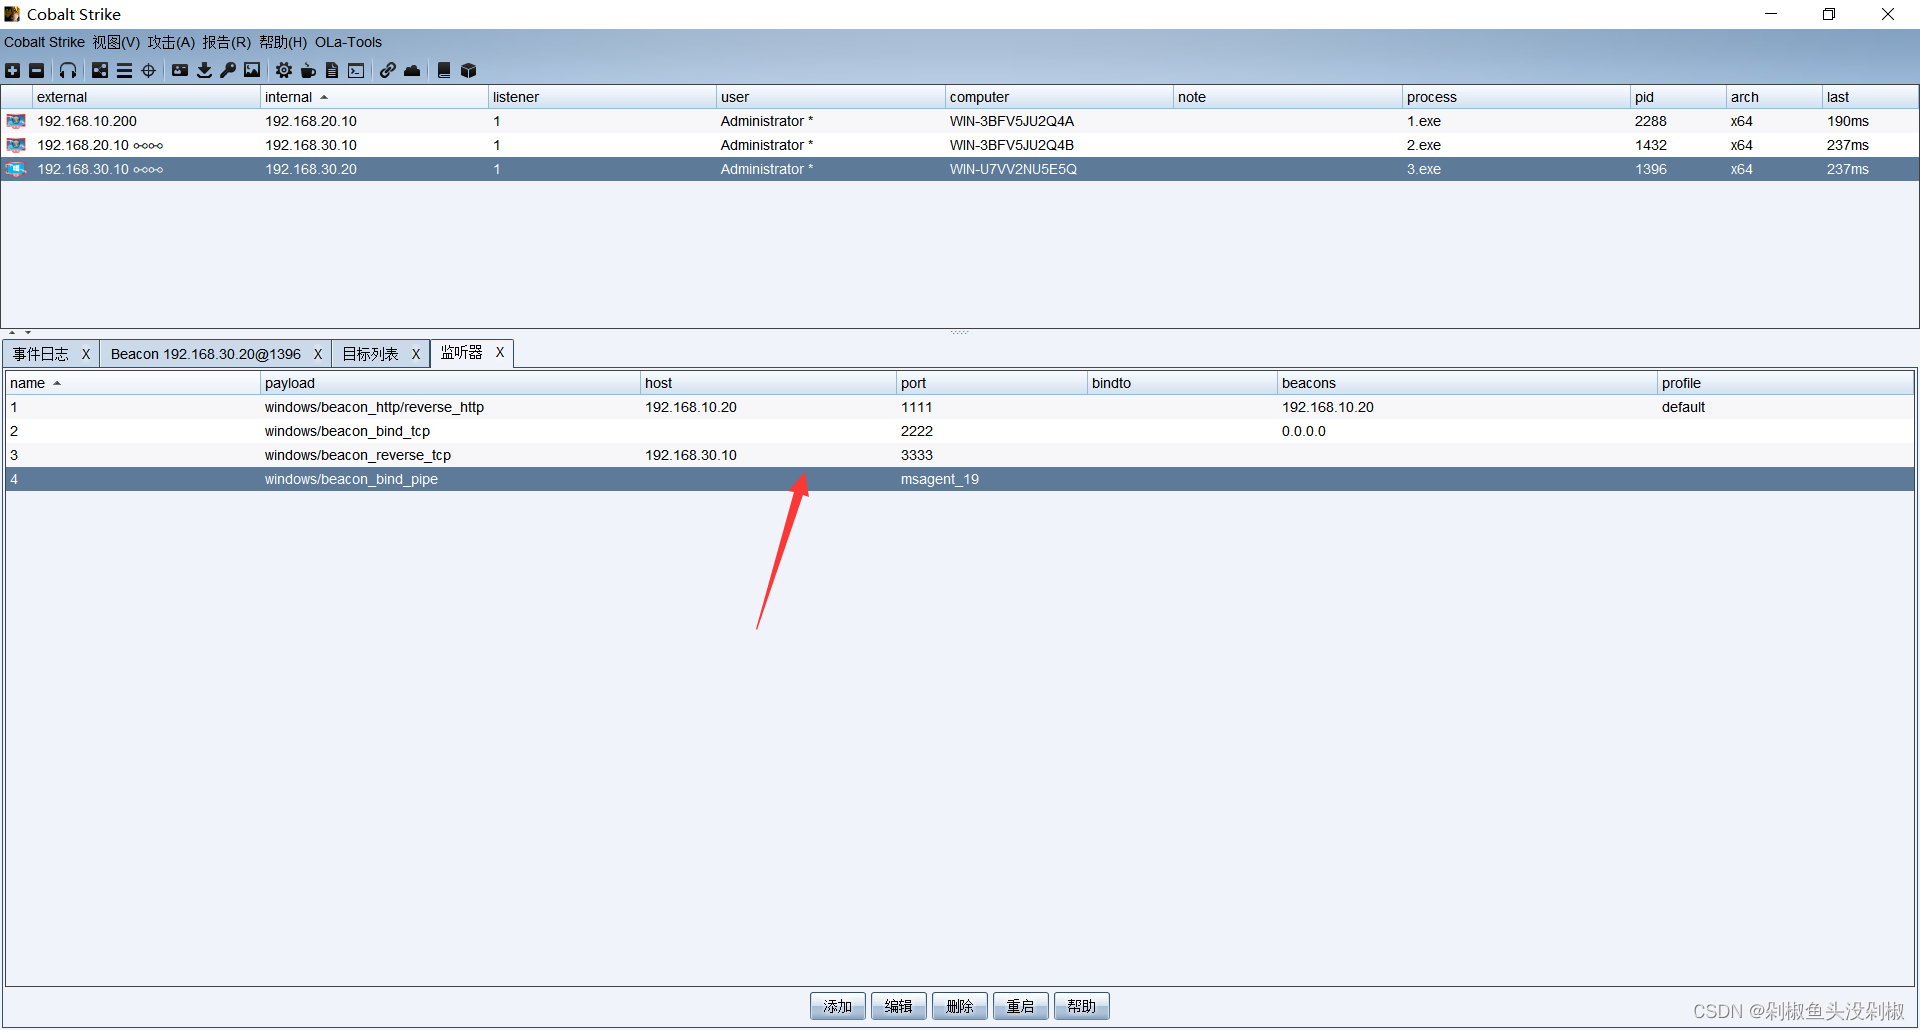Sort listeners by the port column

(x=992, y=383)
